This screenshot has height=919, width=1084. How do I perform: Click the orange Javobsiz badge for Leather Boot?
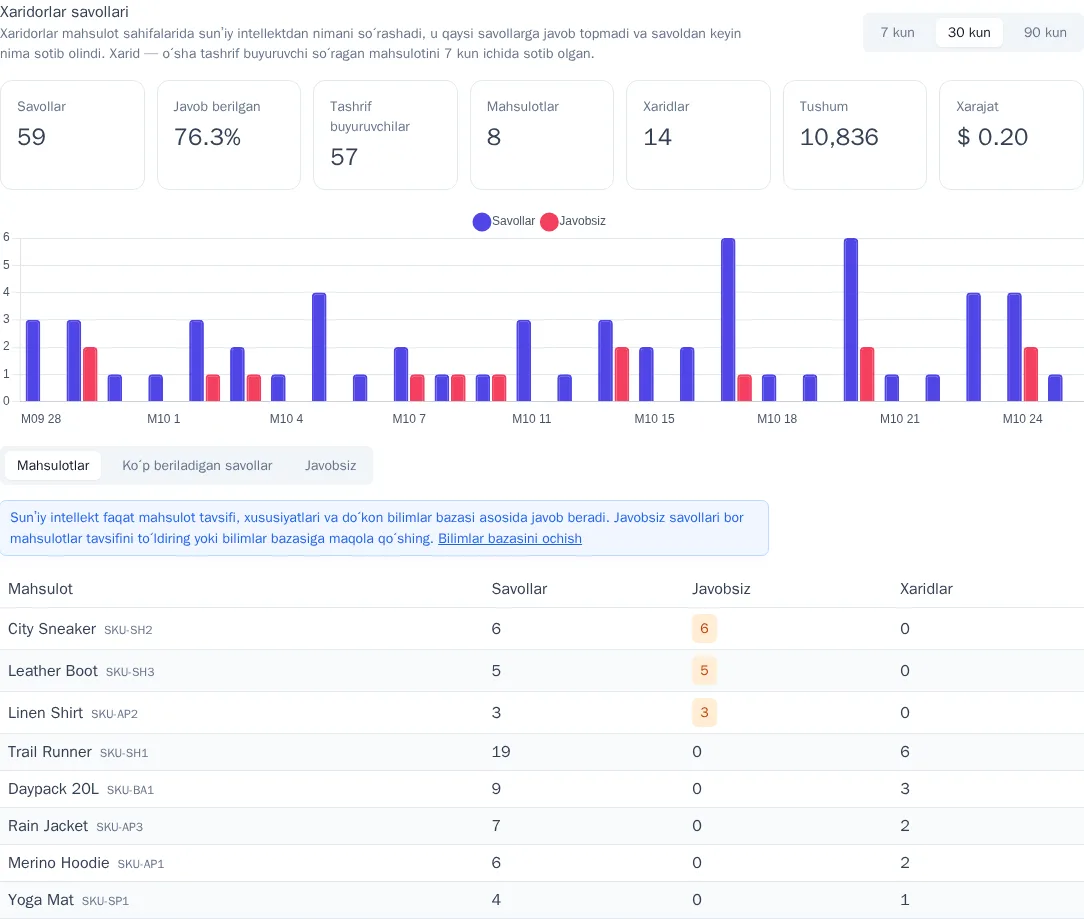[x=704, y=671]
